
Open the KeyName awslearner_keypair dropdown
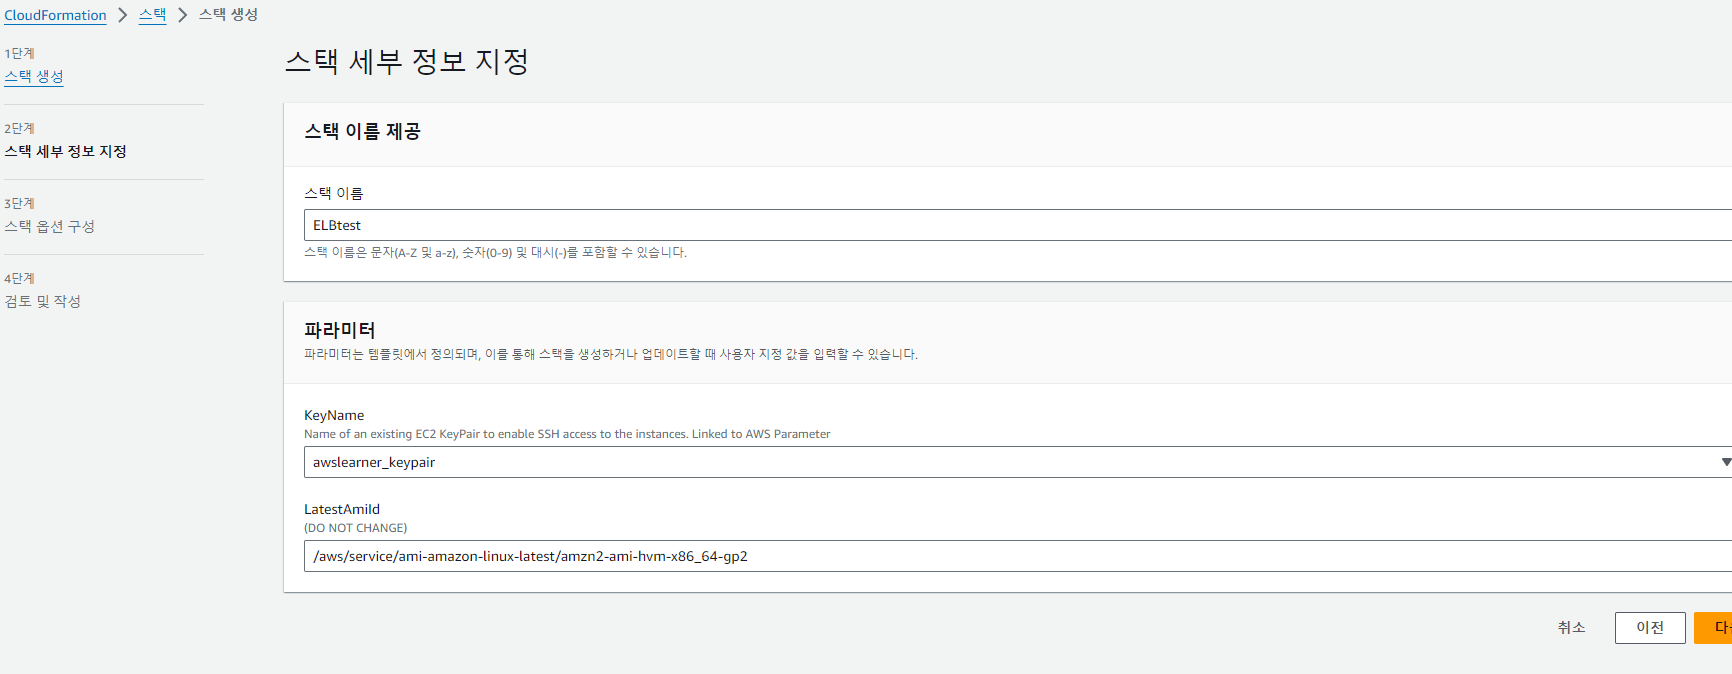click(x=1018, y=462)
